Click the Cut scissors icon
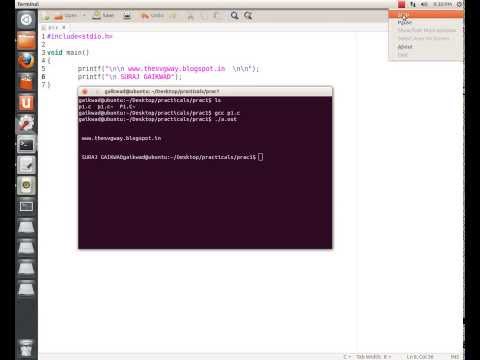Viewport: 480px width, 360px height. (191, 16)
